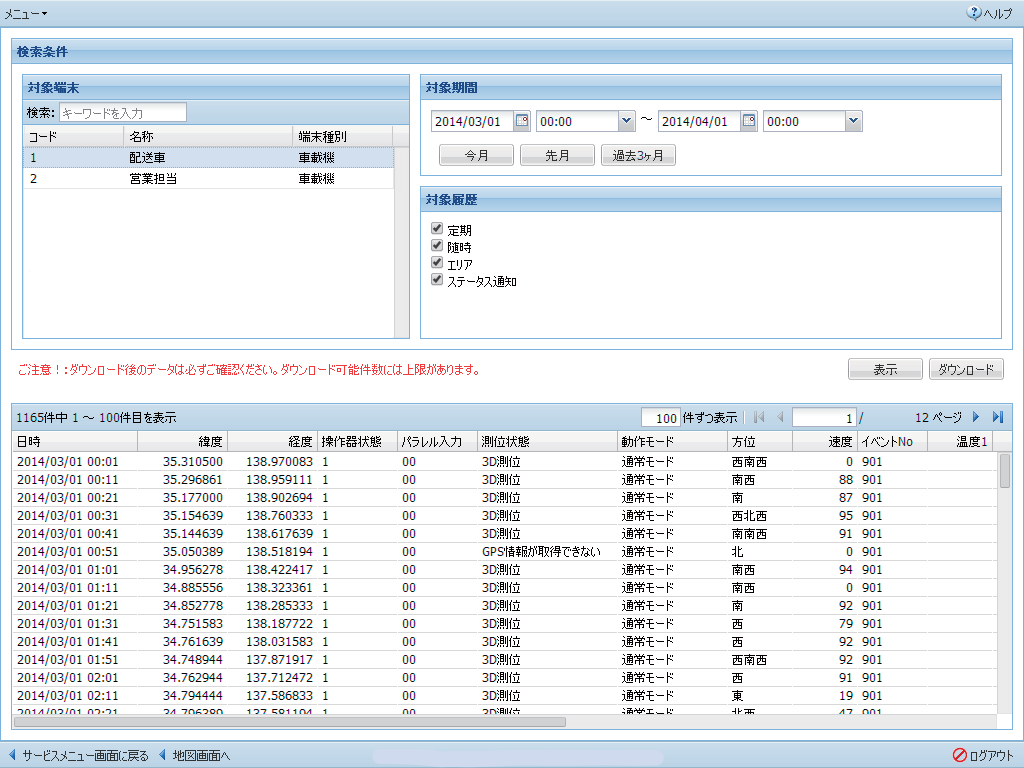Viewport: 1024px width, 768px height.
Task: Click the start date field 2014/03/01
Action: pos(472,121)
